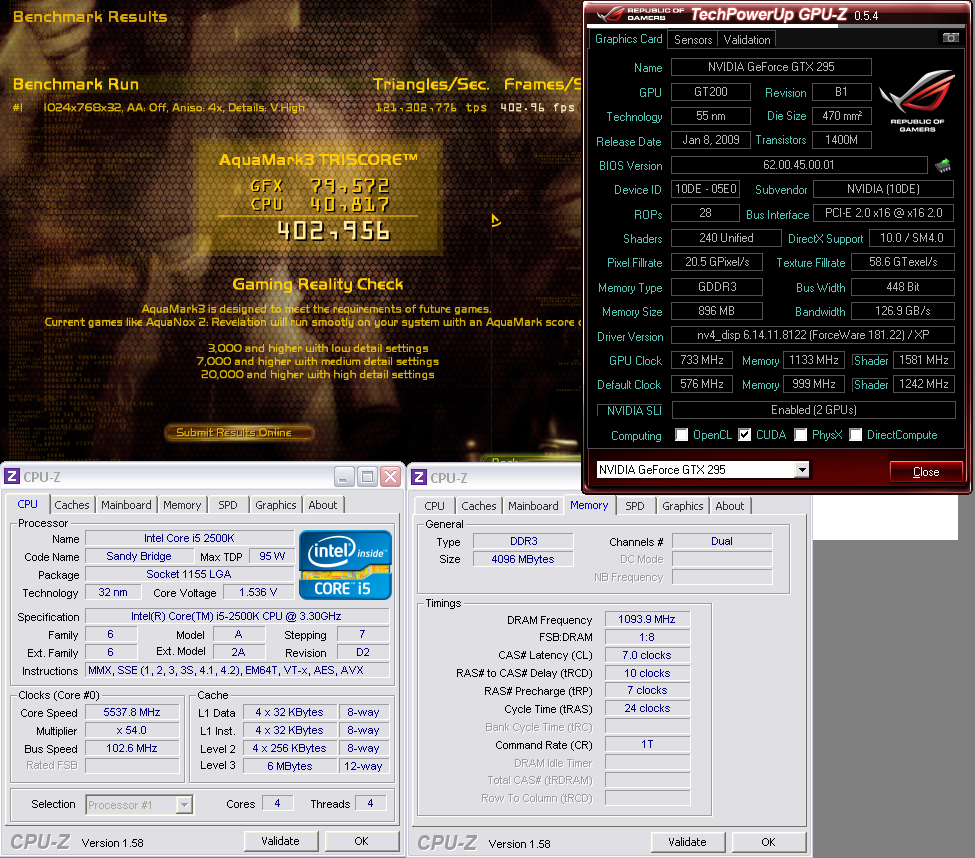This screenshot has height=858, width=975.
Task: Click the Command Rate value 1T
Action: (x=647, y=745)
